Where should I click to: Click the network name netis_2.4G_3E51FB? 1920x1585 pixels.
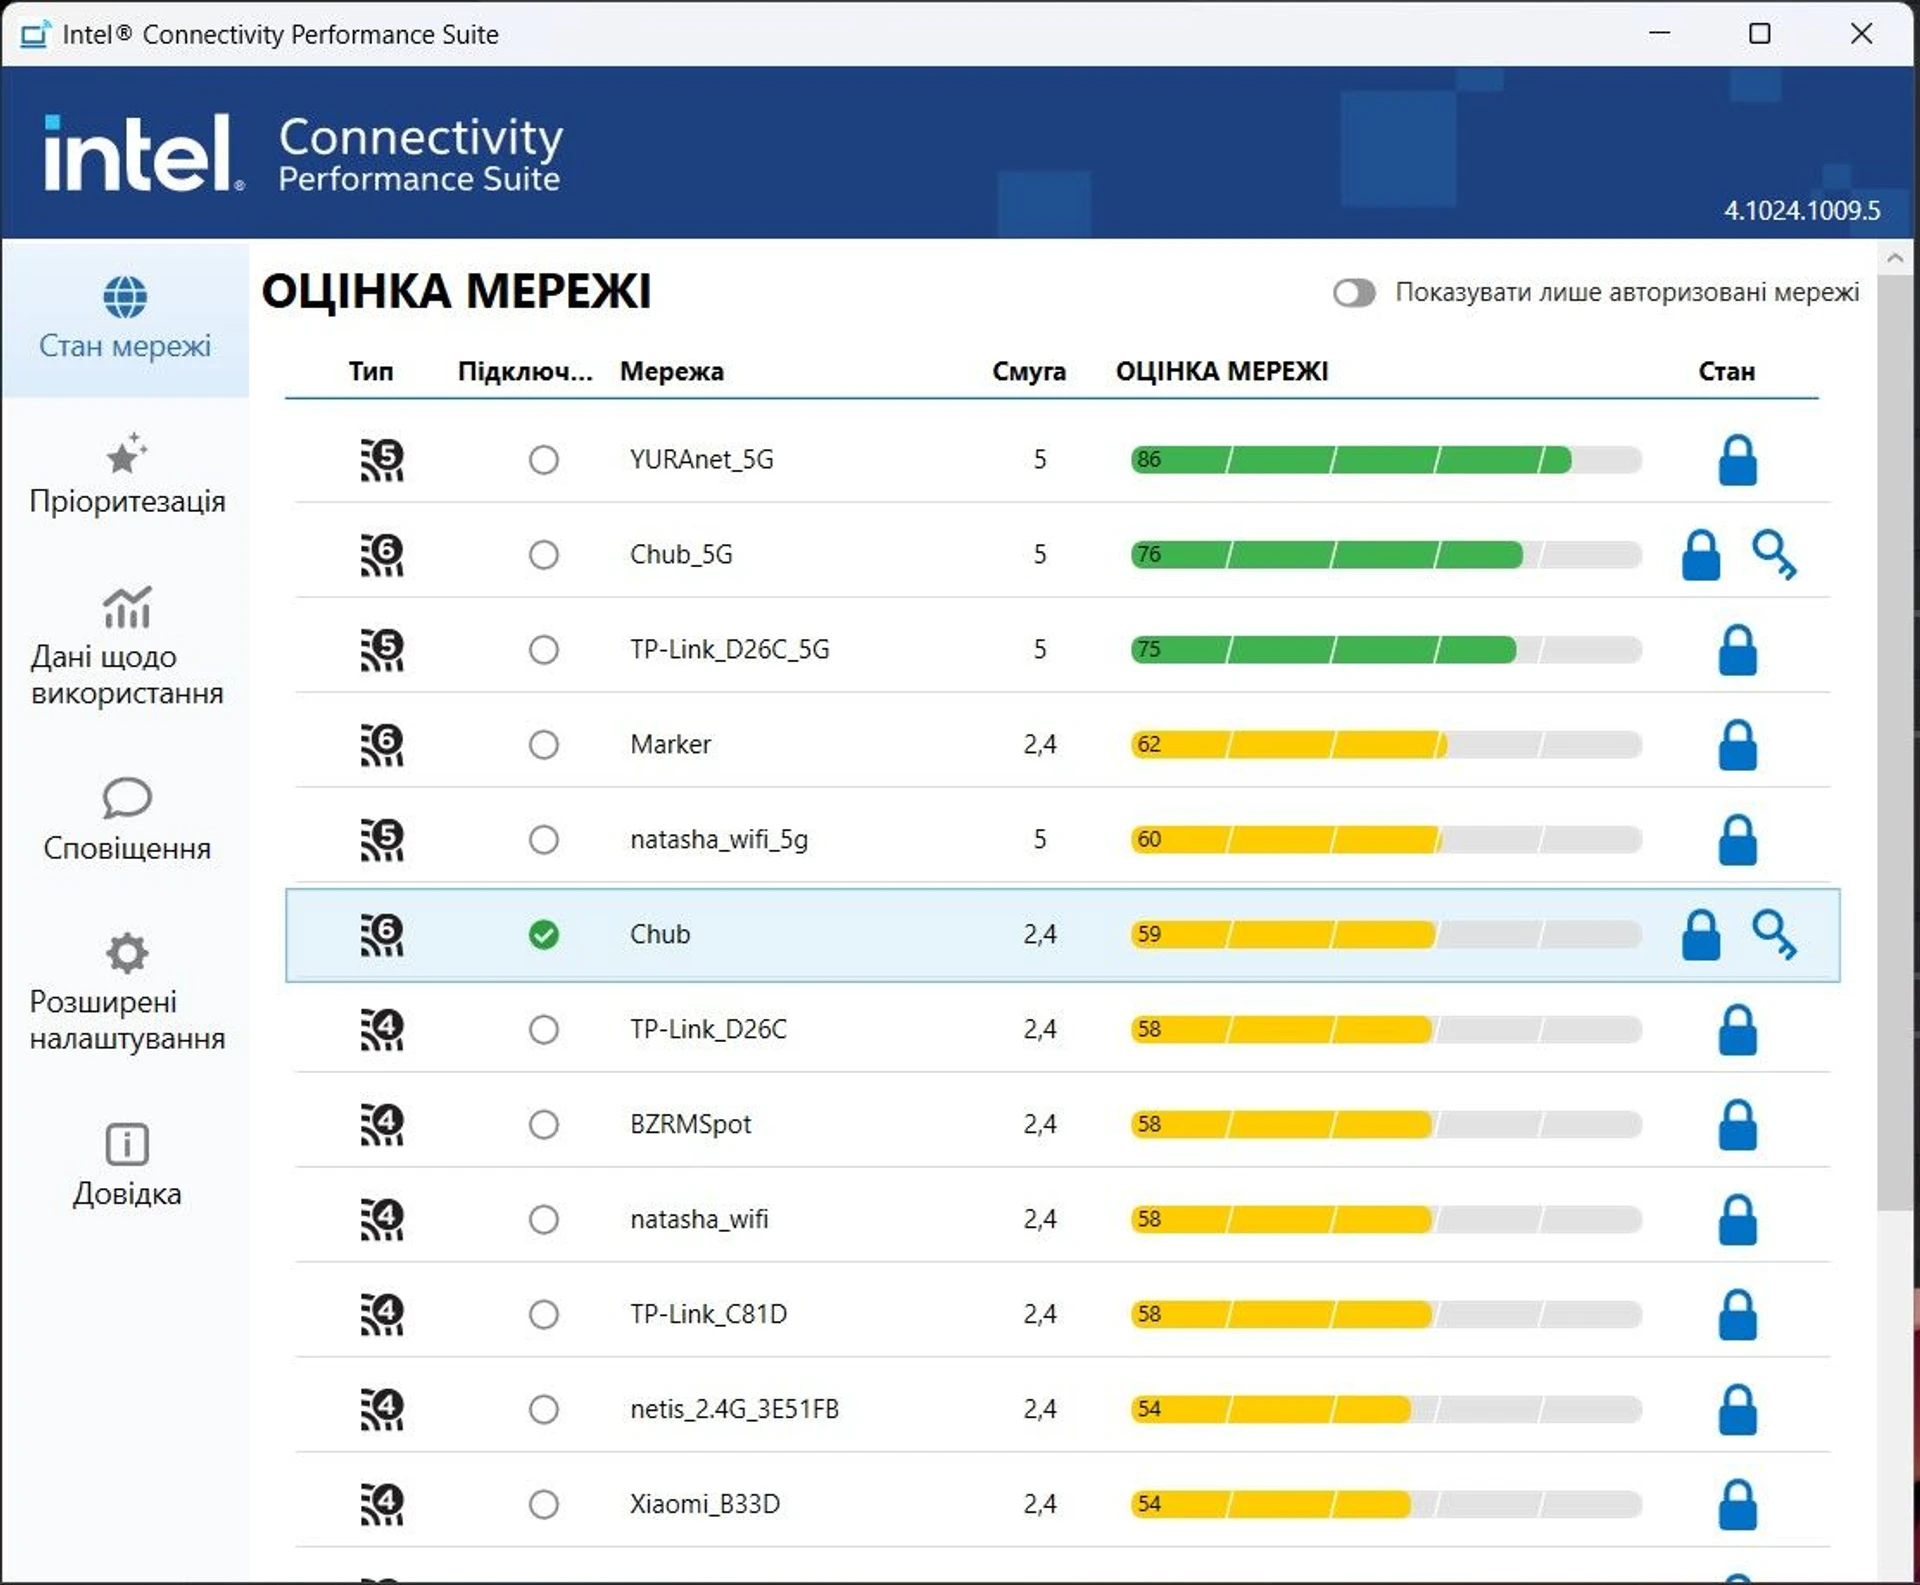point(734,1410)
